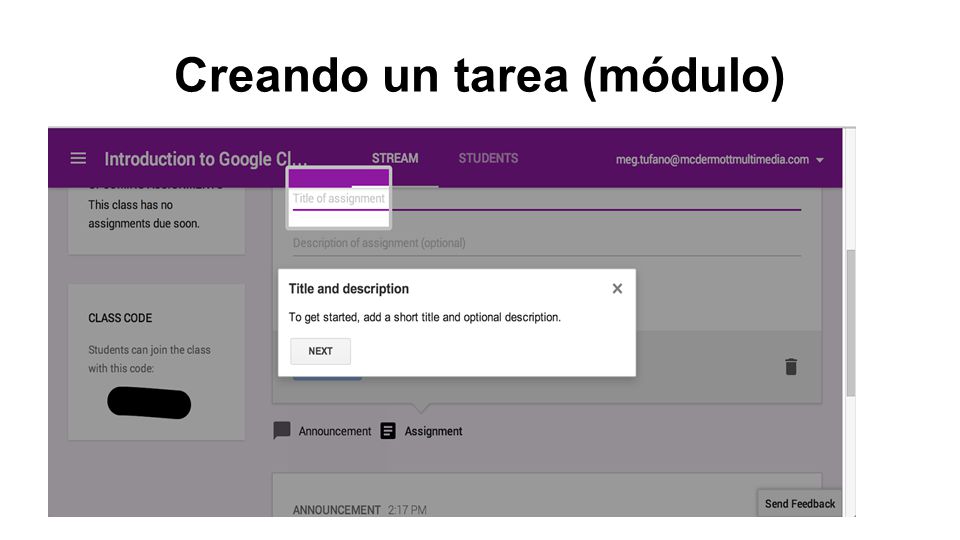960x540 pixels.
Task: Click the account email meg.tufano@mcdermottmultimedia.com
Action: [x=712, y=159]
